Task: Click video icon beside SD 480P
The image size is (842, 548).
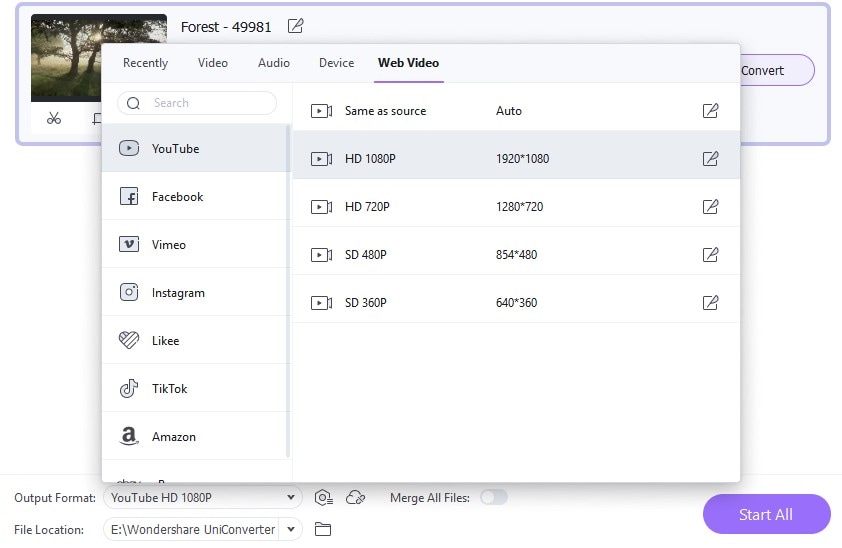Action: tap(322, 254)
